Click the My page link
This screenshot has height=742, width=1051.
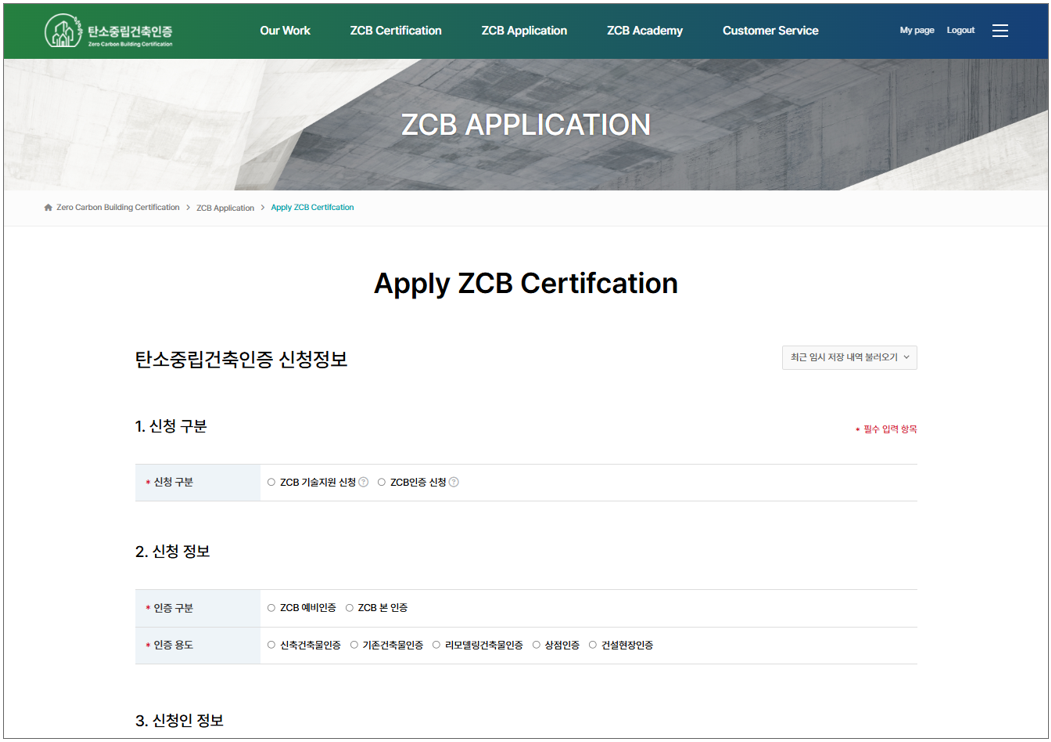pyautogui.click(x=916, y=31)
